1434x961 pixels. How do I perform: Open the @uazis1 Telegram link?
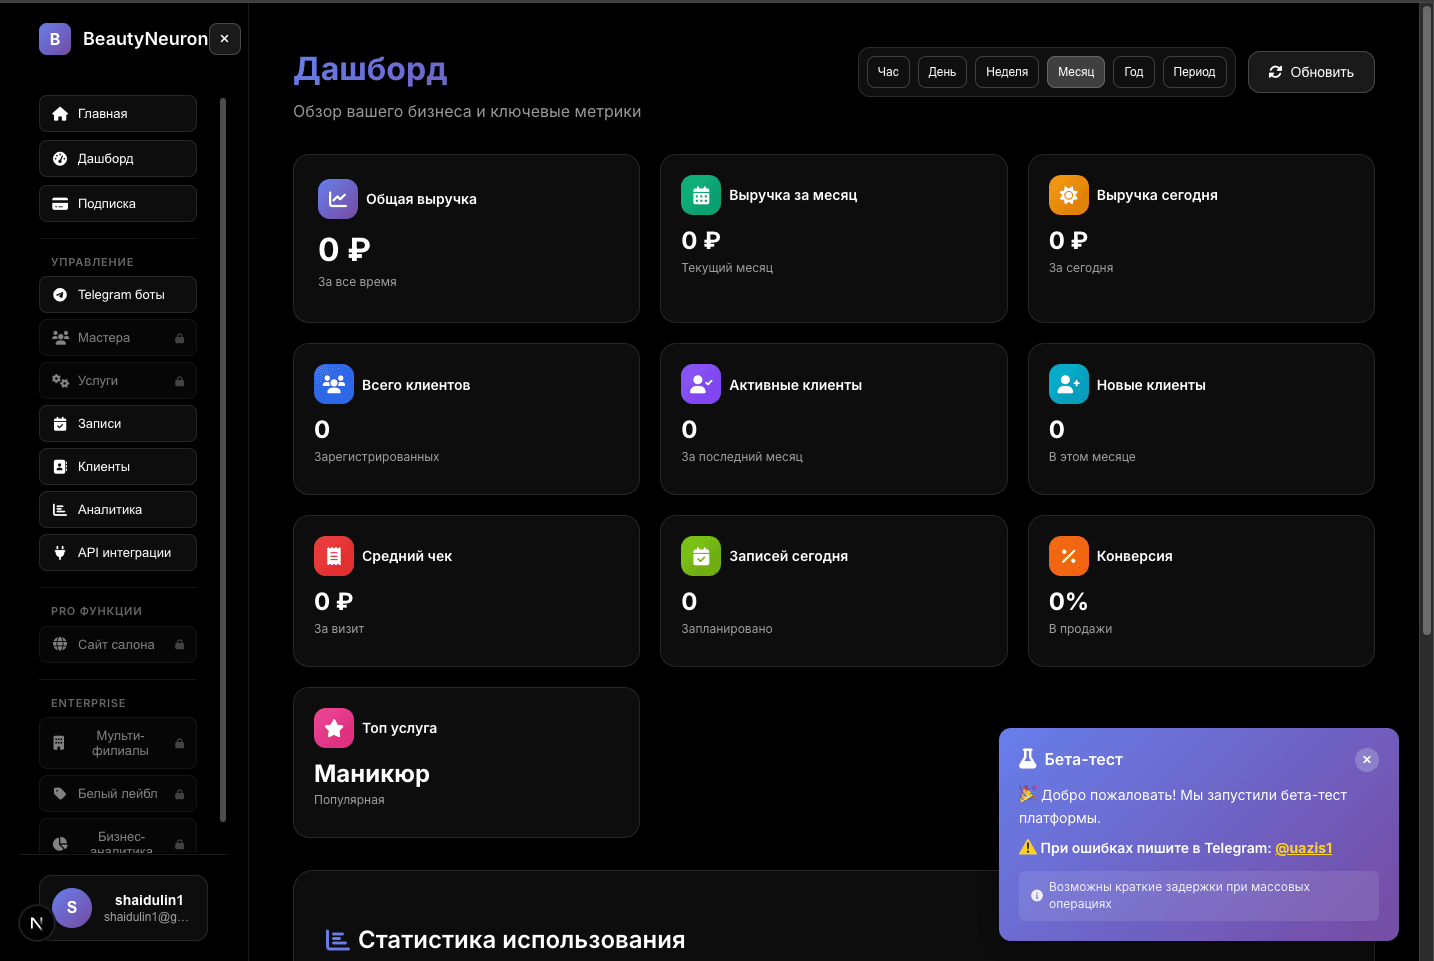(x=1303, y=848)
